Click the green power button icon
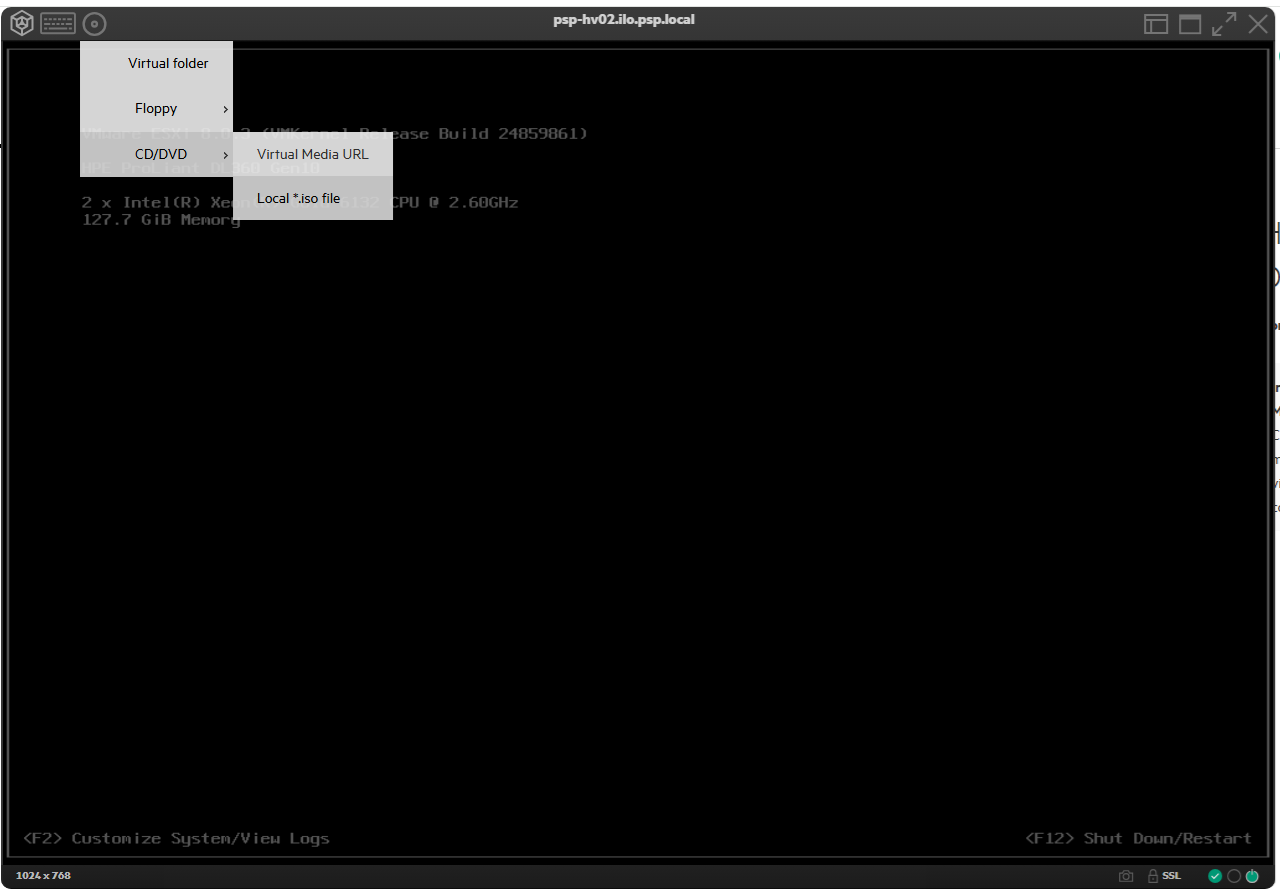 (x=1252, y=876)
